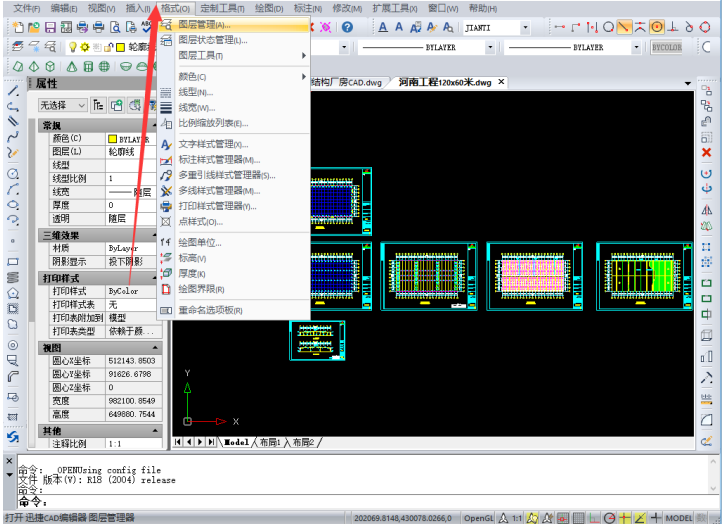Click the yellow BYLAYER color swatch
Screen dimensions: 723x524
point(113,139)
